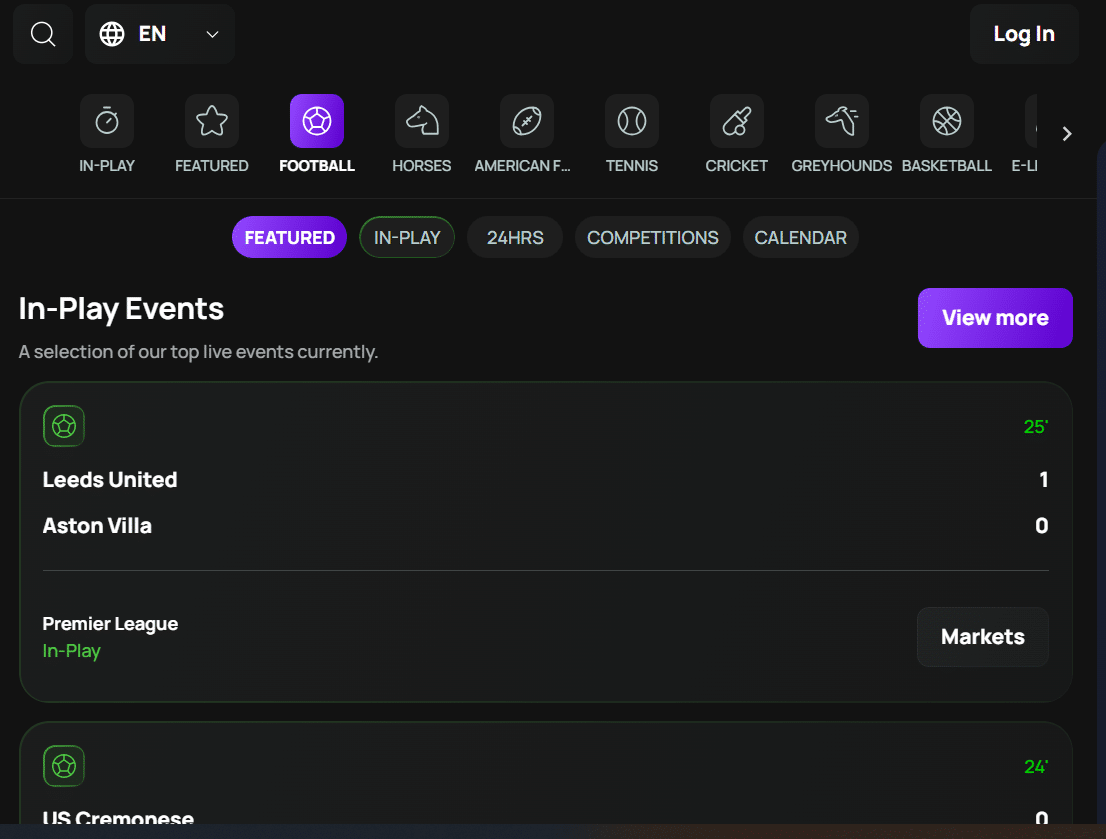Select the Basketball sport icon
Image resolution: width=1106 pixels, height=839 pixels.
point(947,121)
